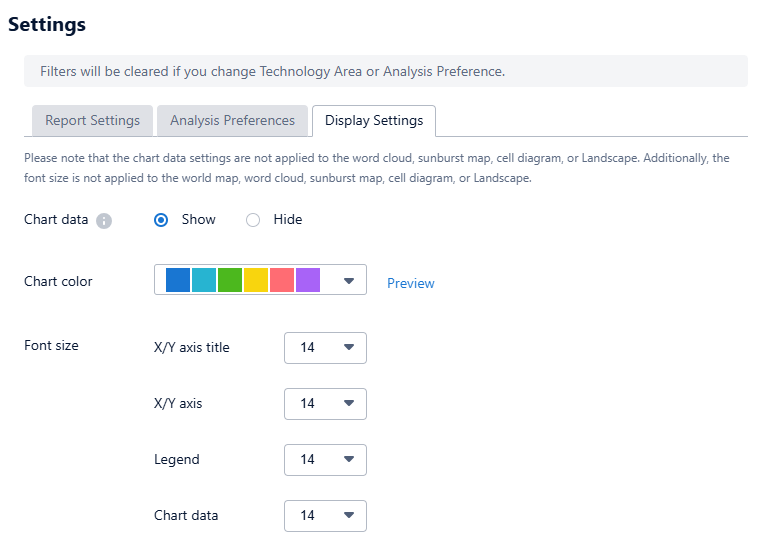Screen dimensions: 757x536
Task: Click the filters-will-be-cleared notice banner
Action: pyautogui.click(x=385, y=72)
